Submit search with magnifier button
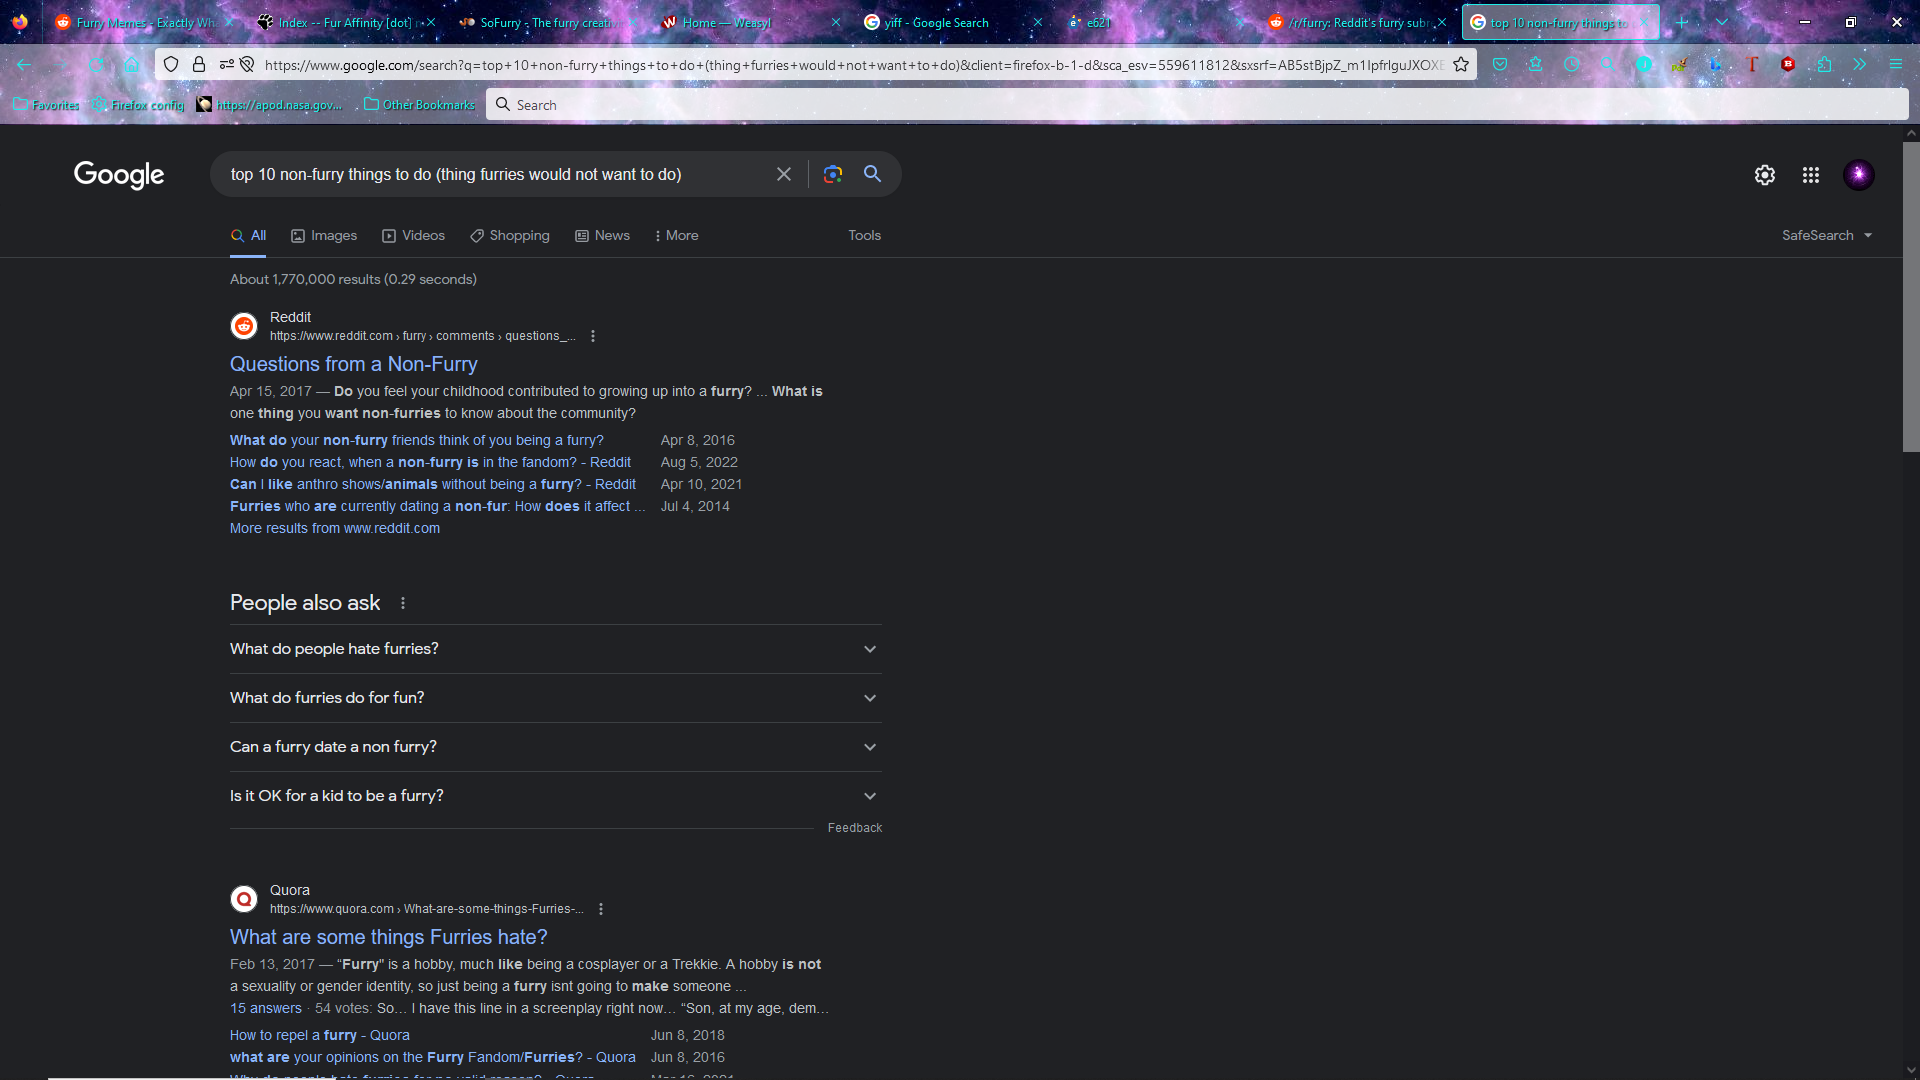 click(873, 174)
